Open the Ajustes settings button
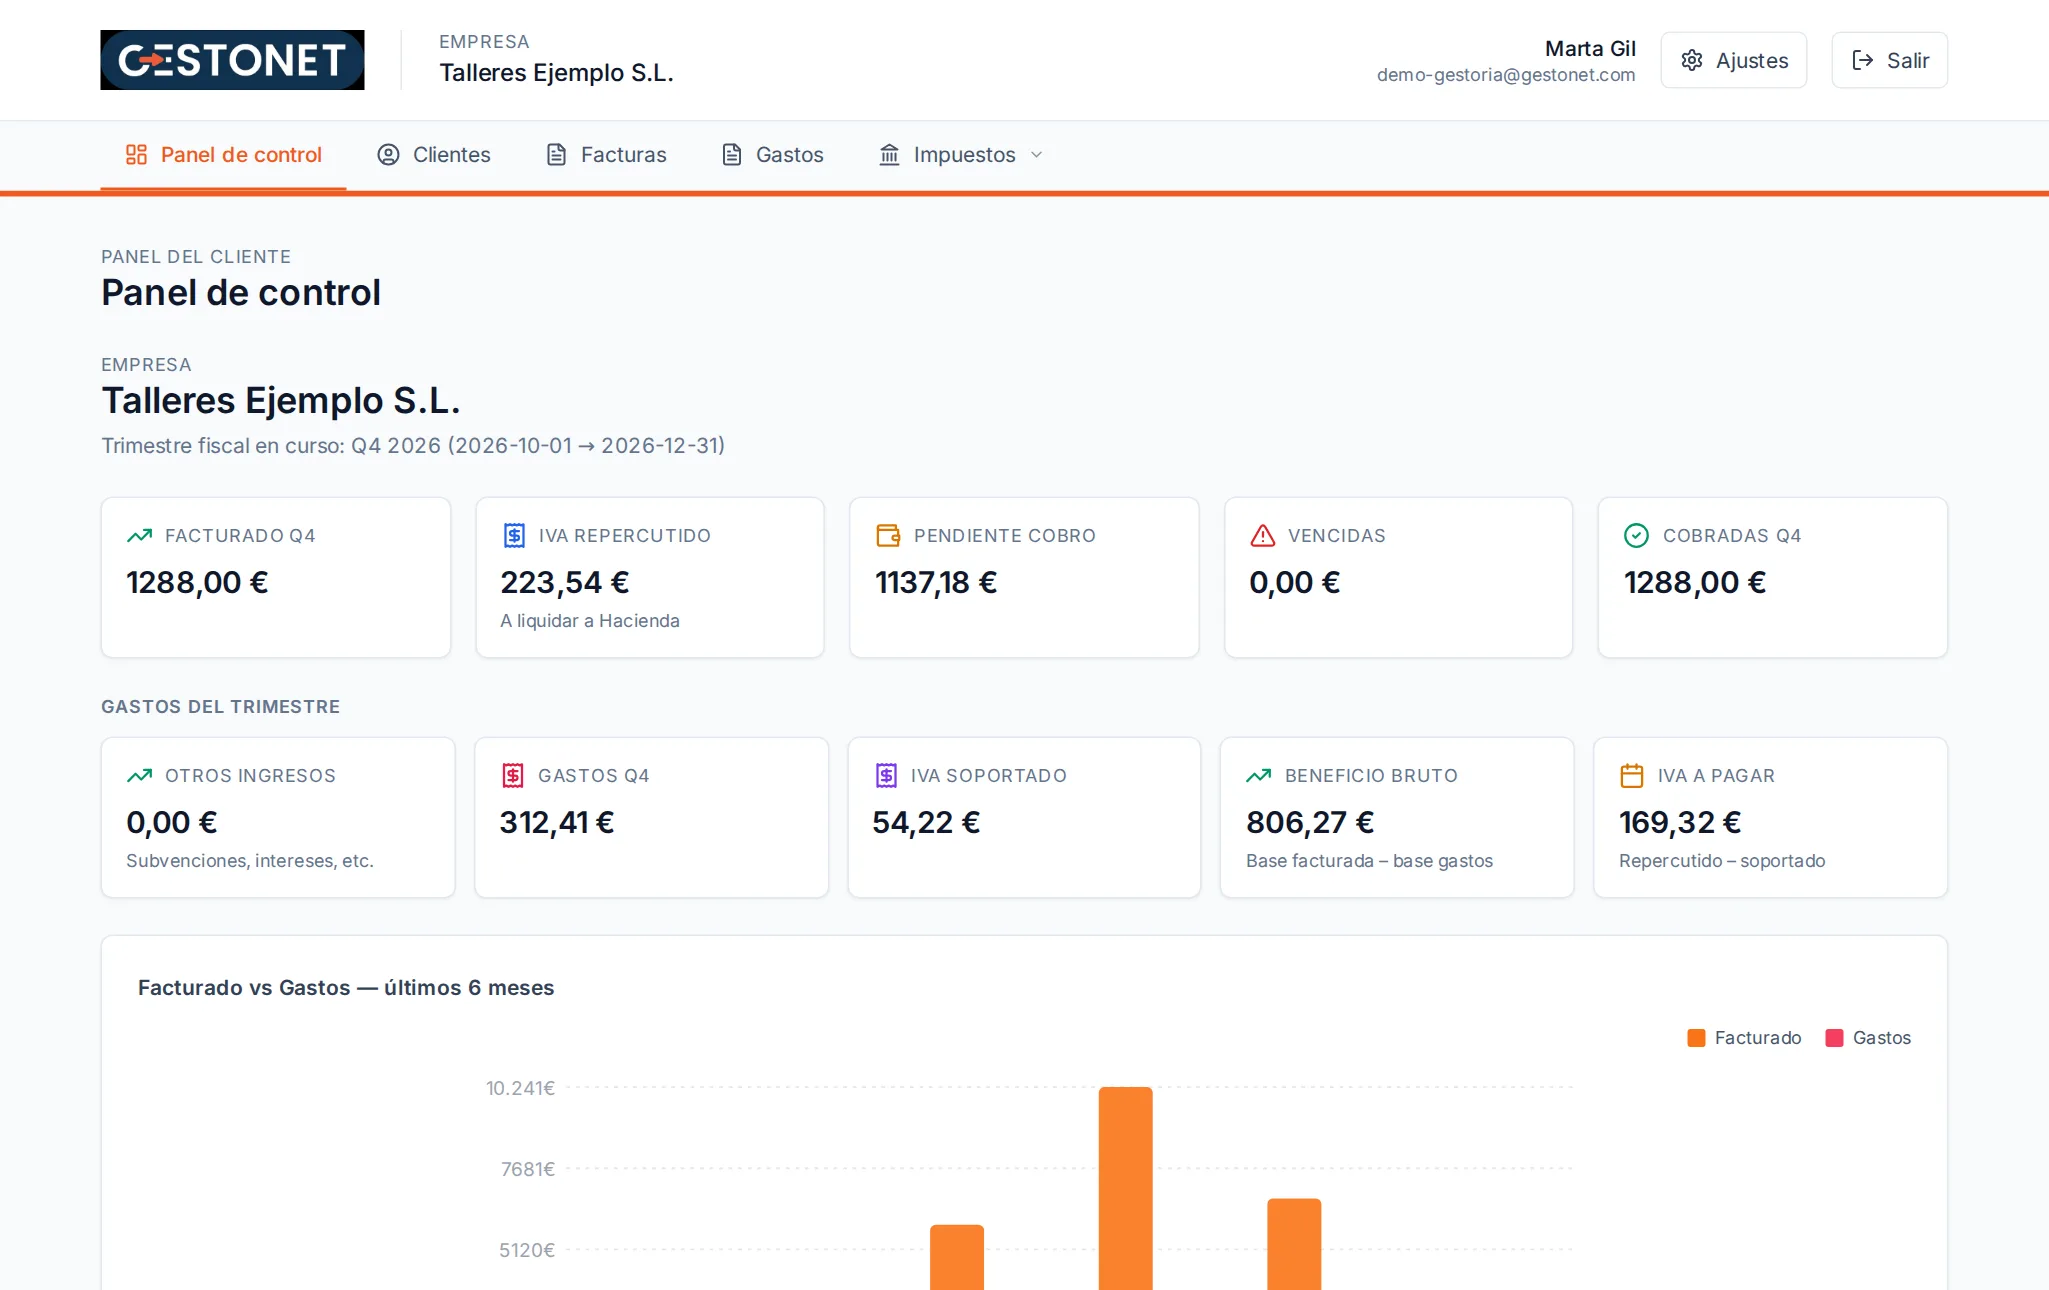 pyautogui.click(x=1733, y=60)
